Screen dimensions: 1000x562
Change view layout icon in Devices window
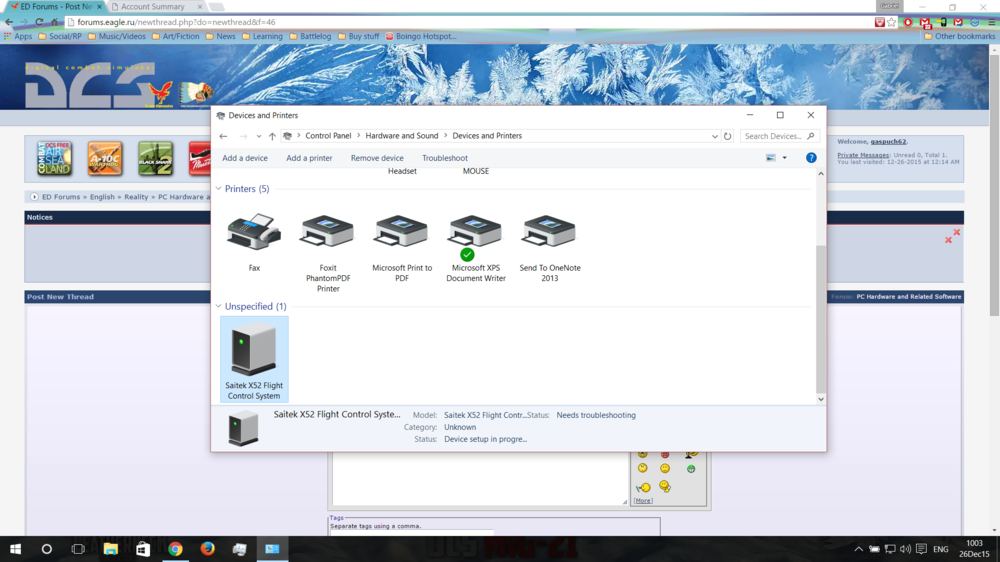point(771,158)
